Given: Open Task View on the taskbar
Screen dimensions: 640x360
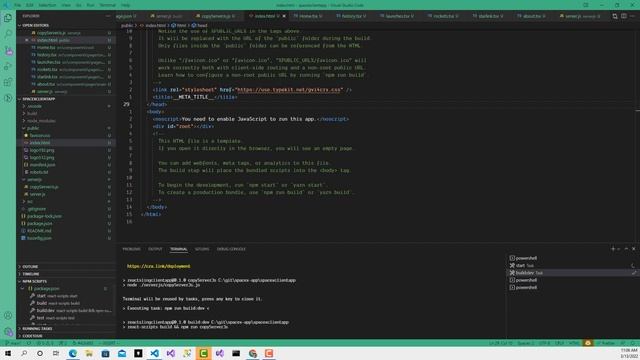Looking at the screenshot, I should pyautogui.click(x=56, y=353).
